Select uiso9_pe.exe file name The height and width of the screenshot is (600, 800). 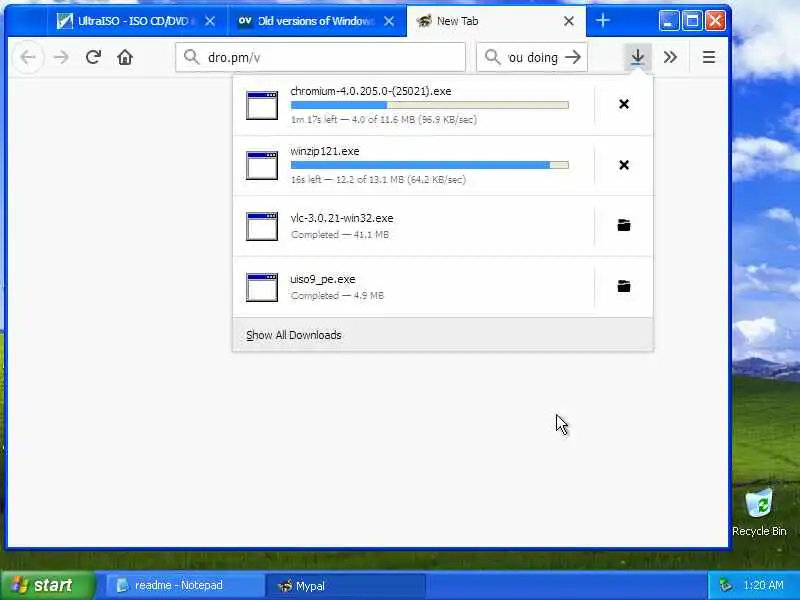[x=323, y=280]
